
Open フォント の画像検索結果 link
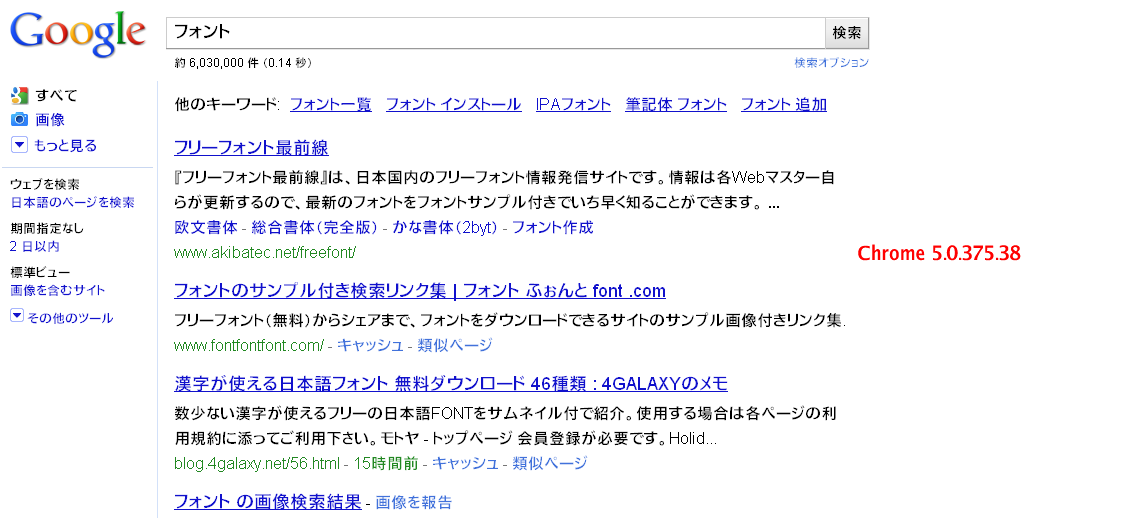point(267,501)
